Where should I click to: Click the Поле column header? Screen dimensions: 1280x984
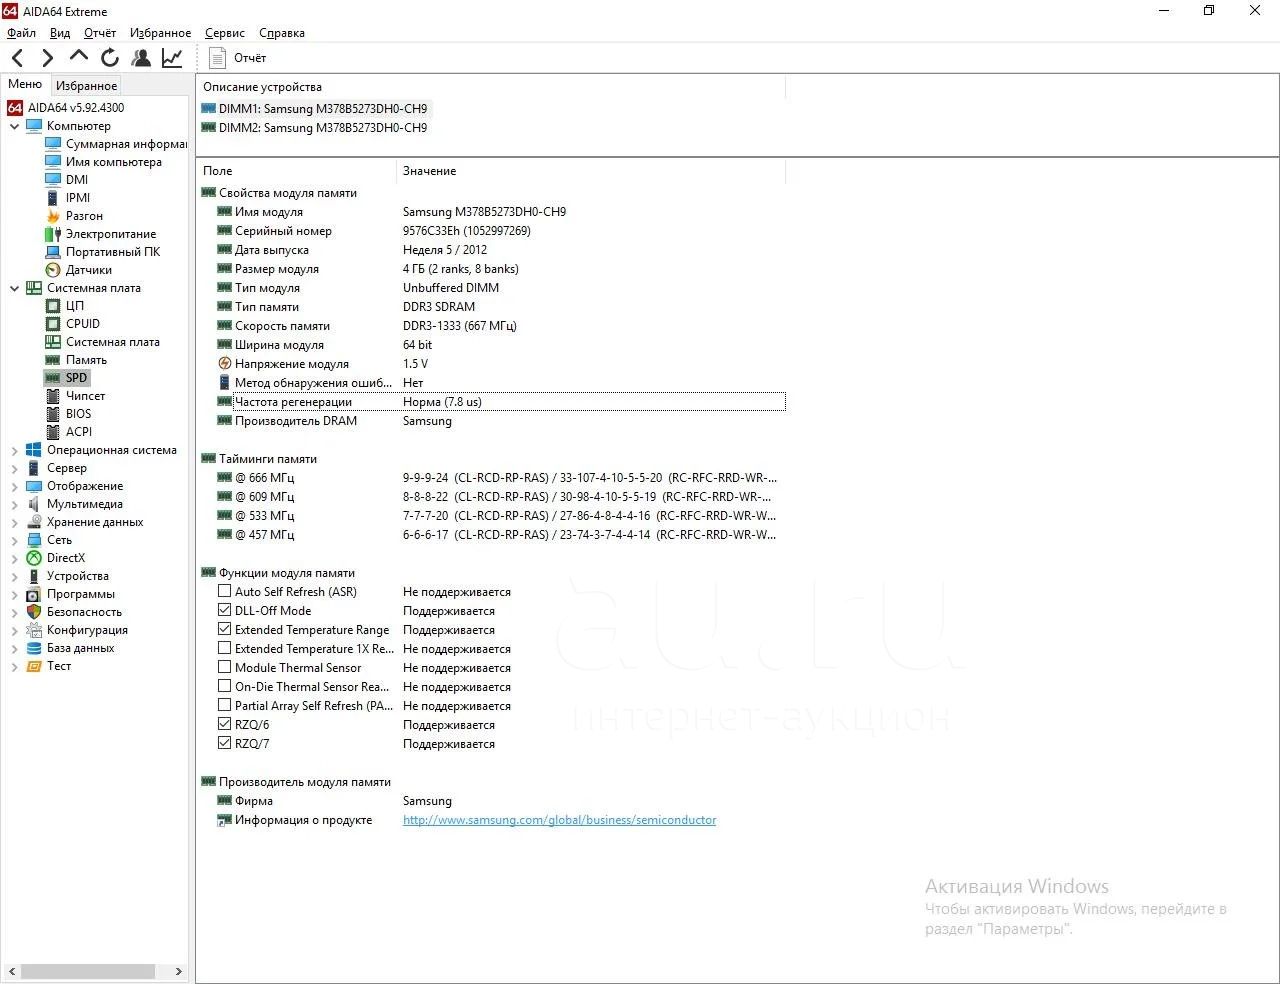(x=297, y=171)
